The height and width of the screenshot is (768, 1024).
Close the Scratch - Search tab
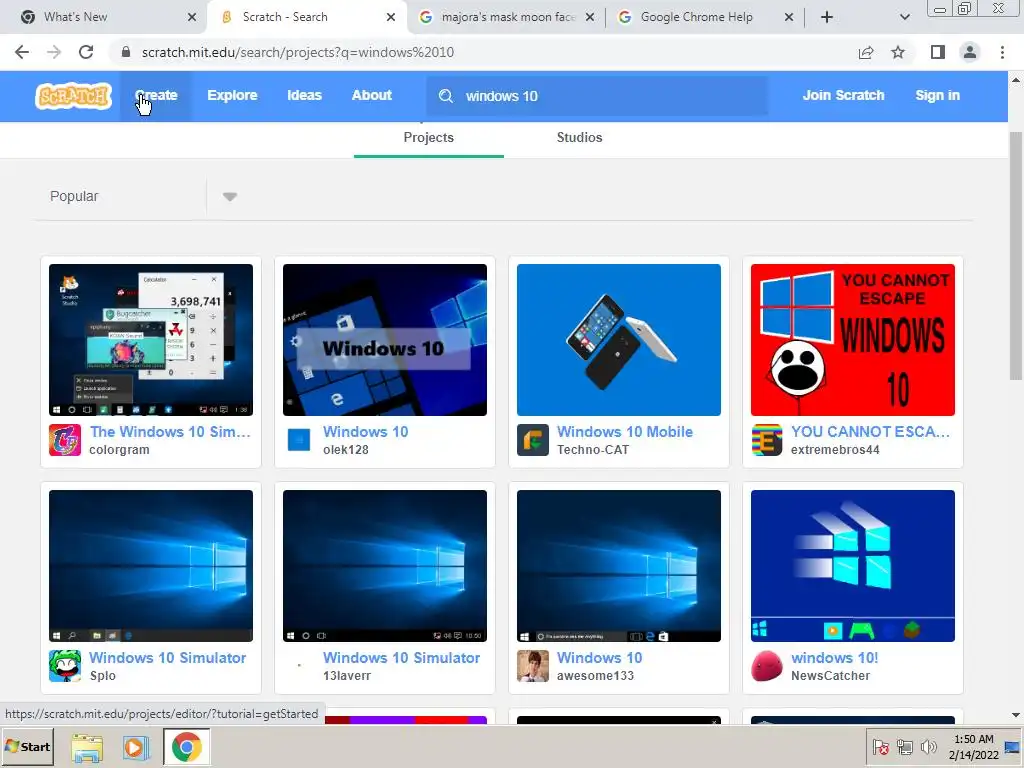tap(391, 17)
